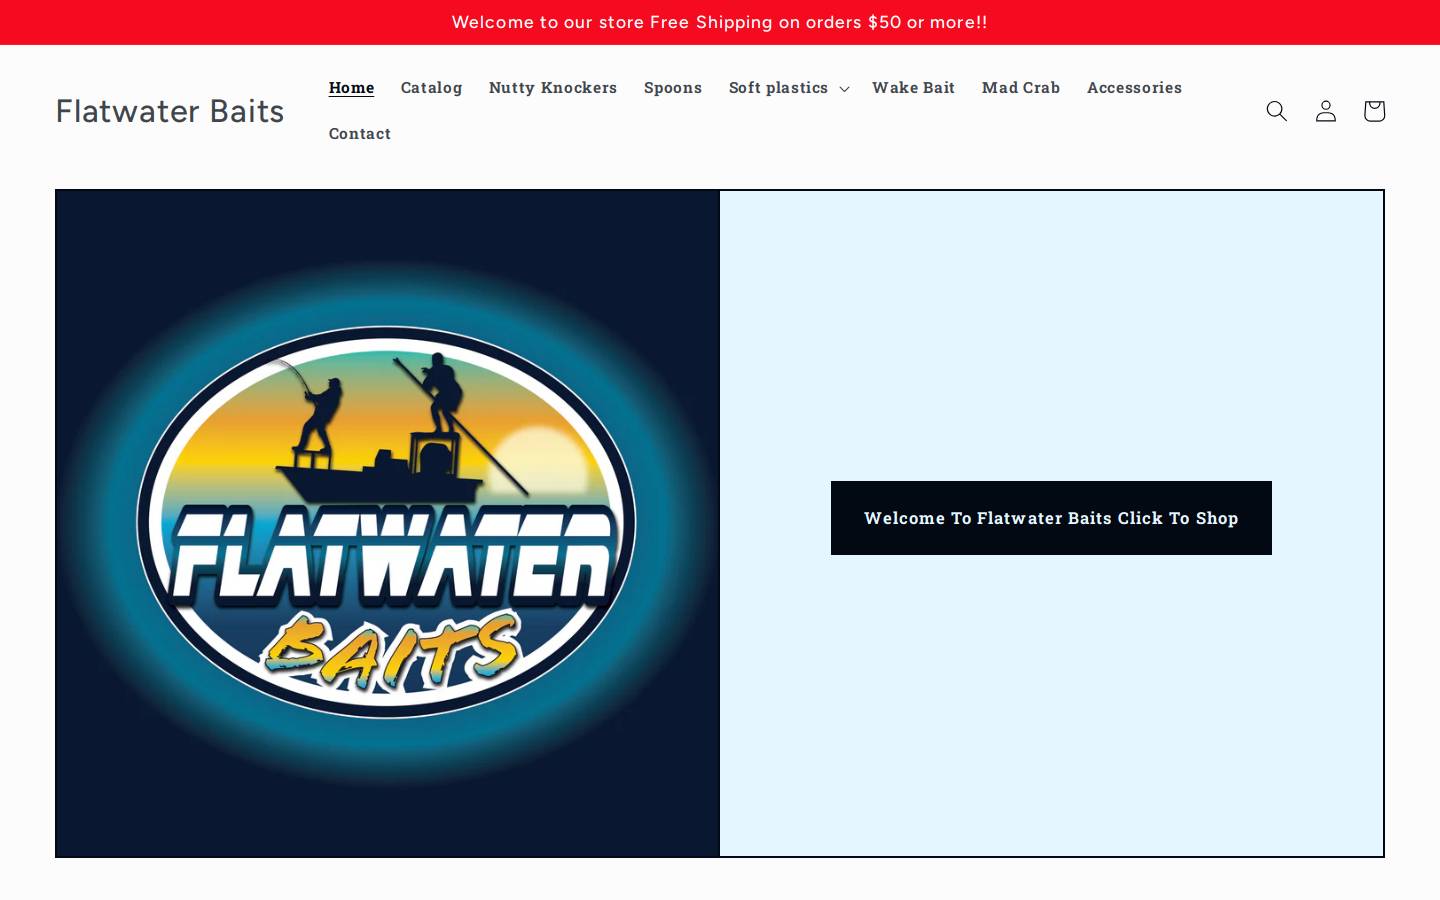Screen dimensions: 1440x900
Task: Click the Flatwater Baits logo image
Action: 388,523
